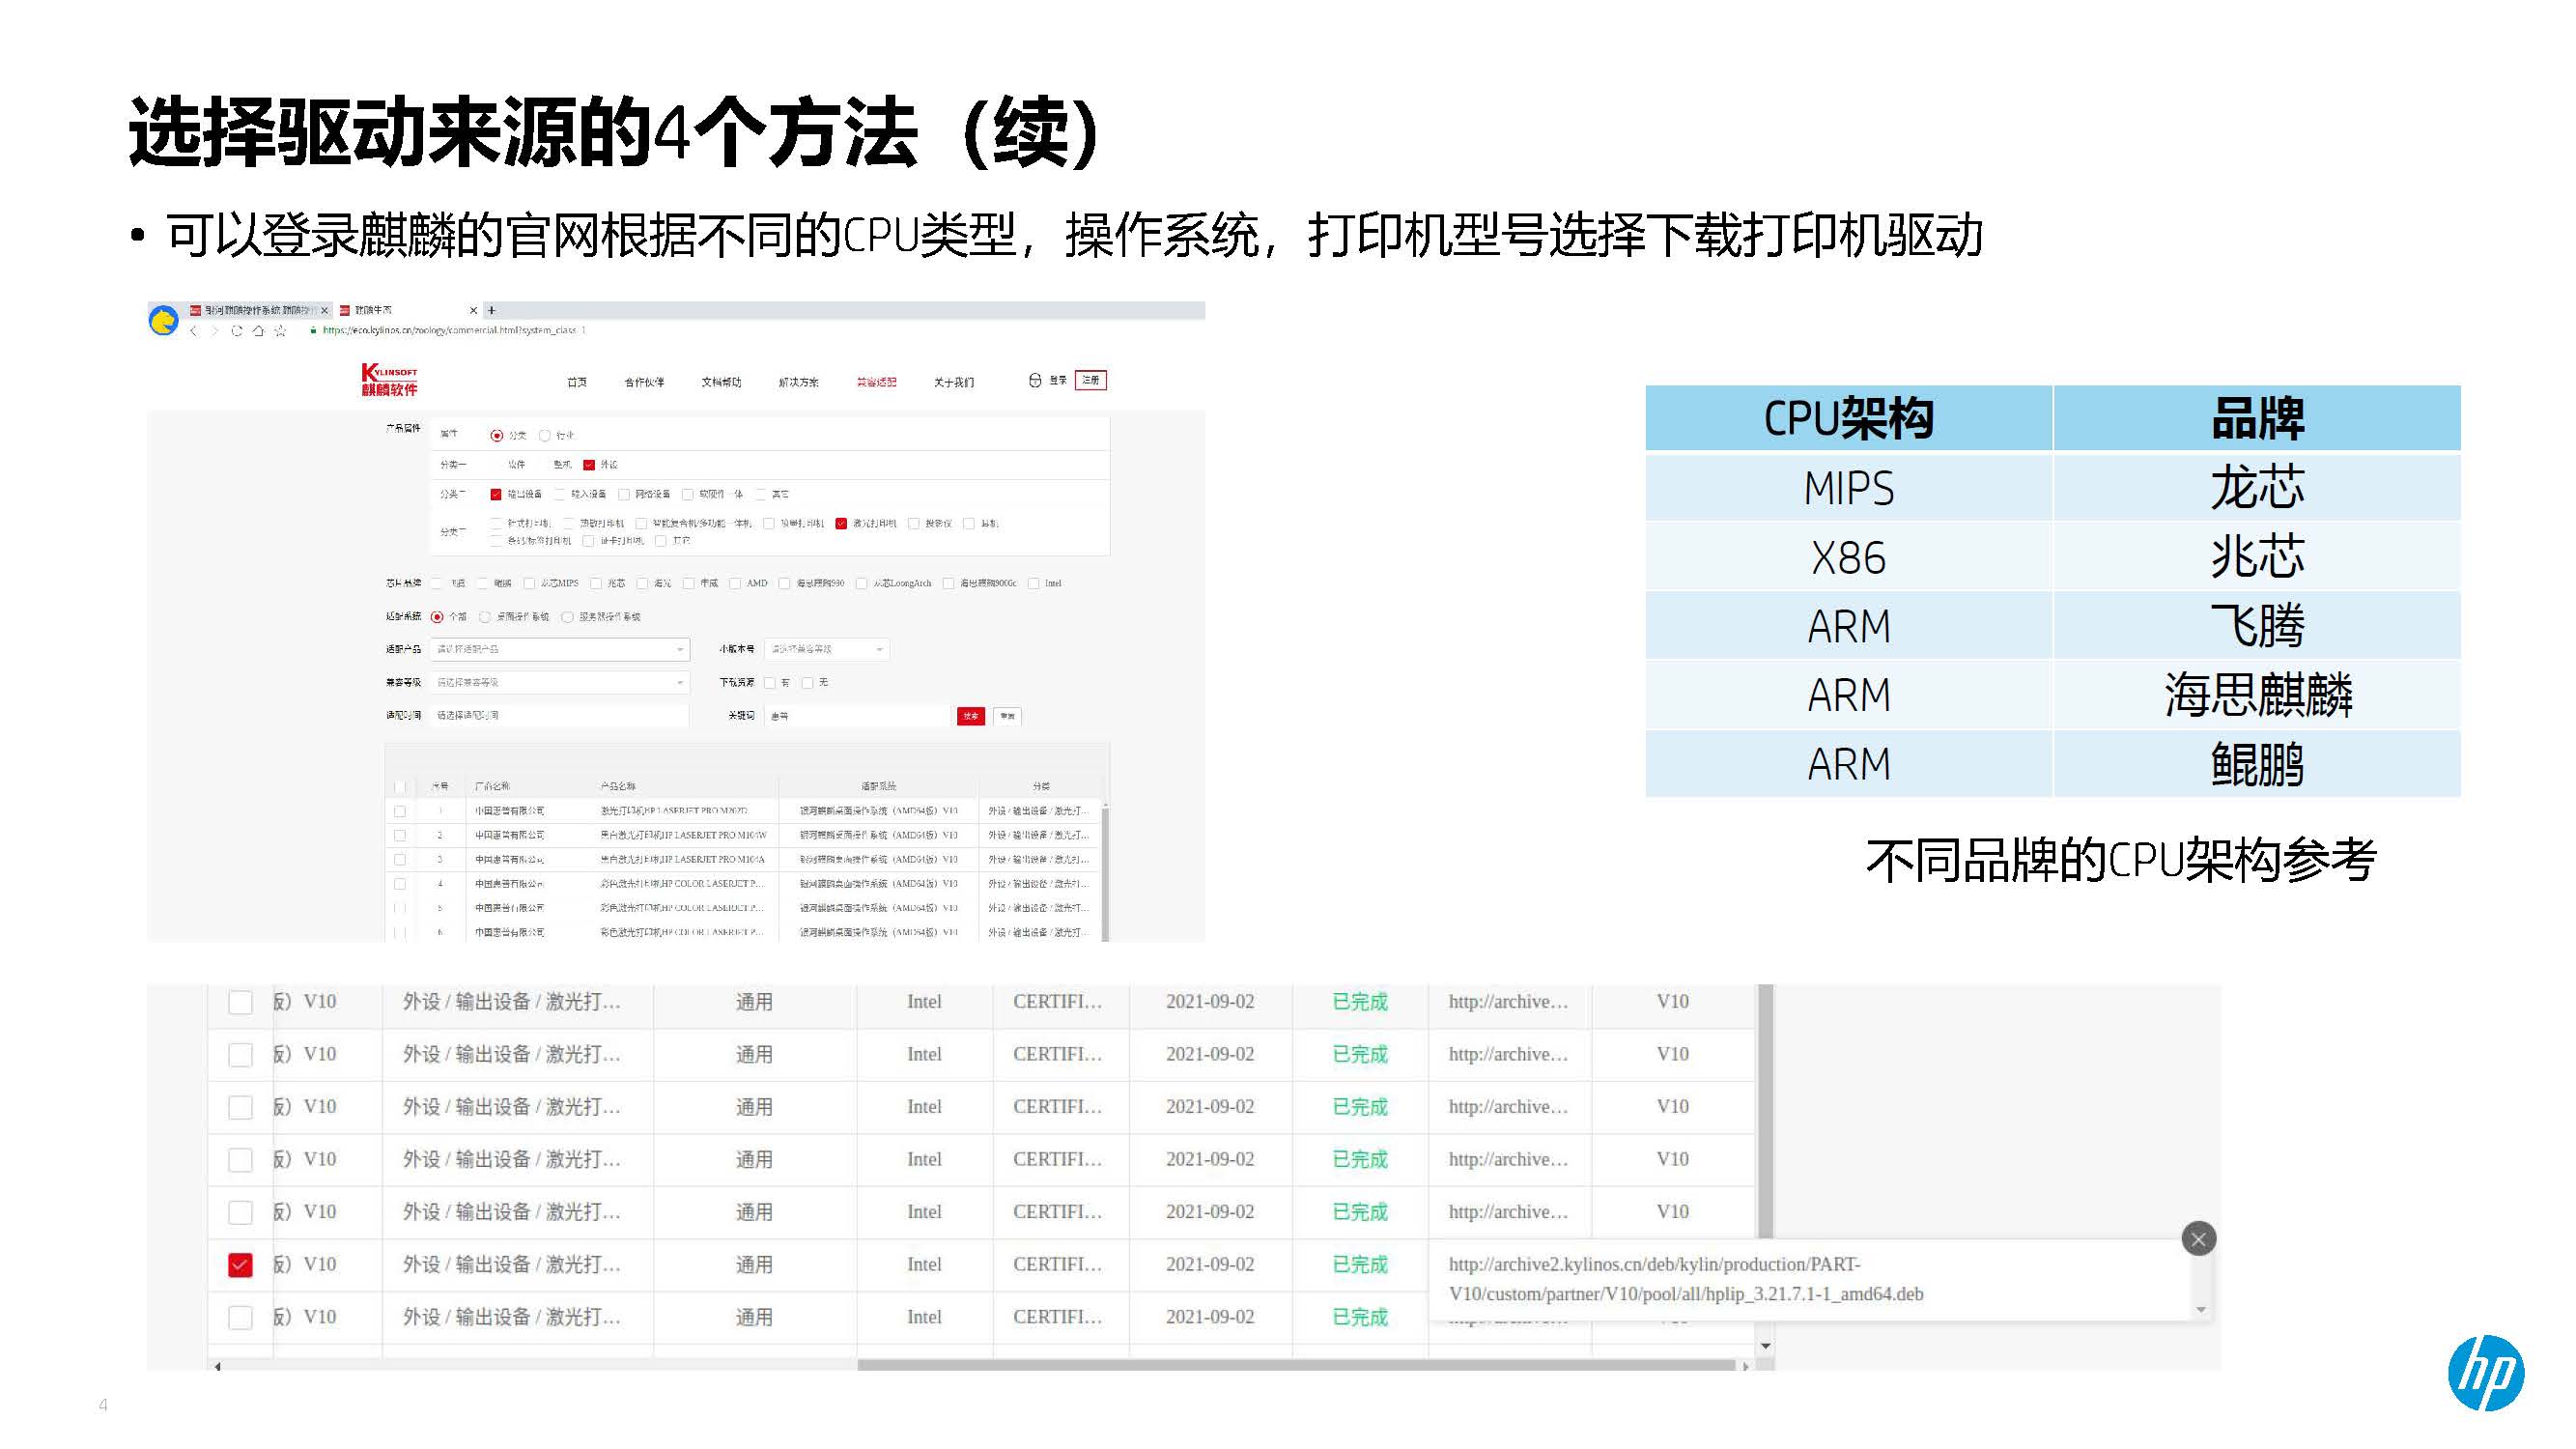This screenshot has height=1449, width=2576.
Task: Click the bookmark star icon
Action: pyautogui.click(x=281, y=331)
